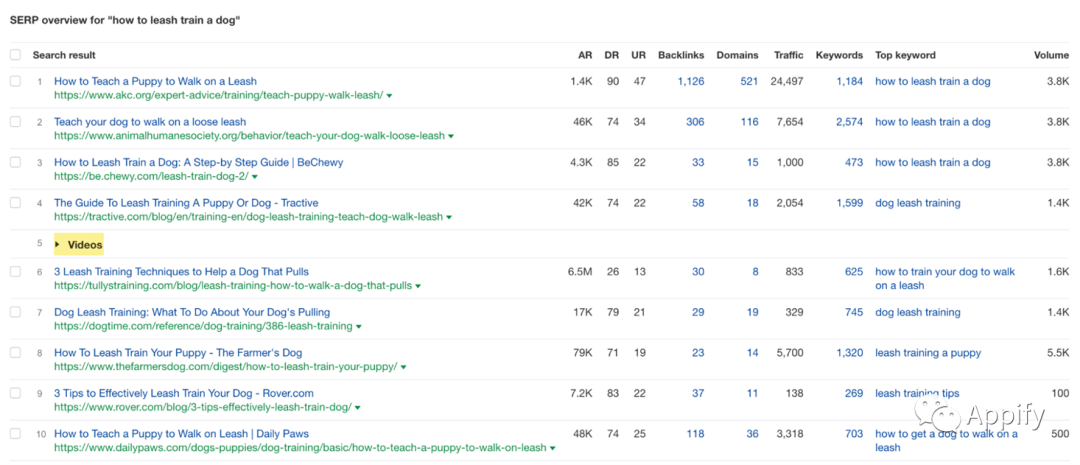Click the Keywords column header

[840, 55]
